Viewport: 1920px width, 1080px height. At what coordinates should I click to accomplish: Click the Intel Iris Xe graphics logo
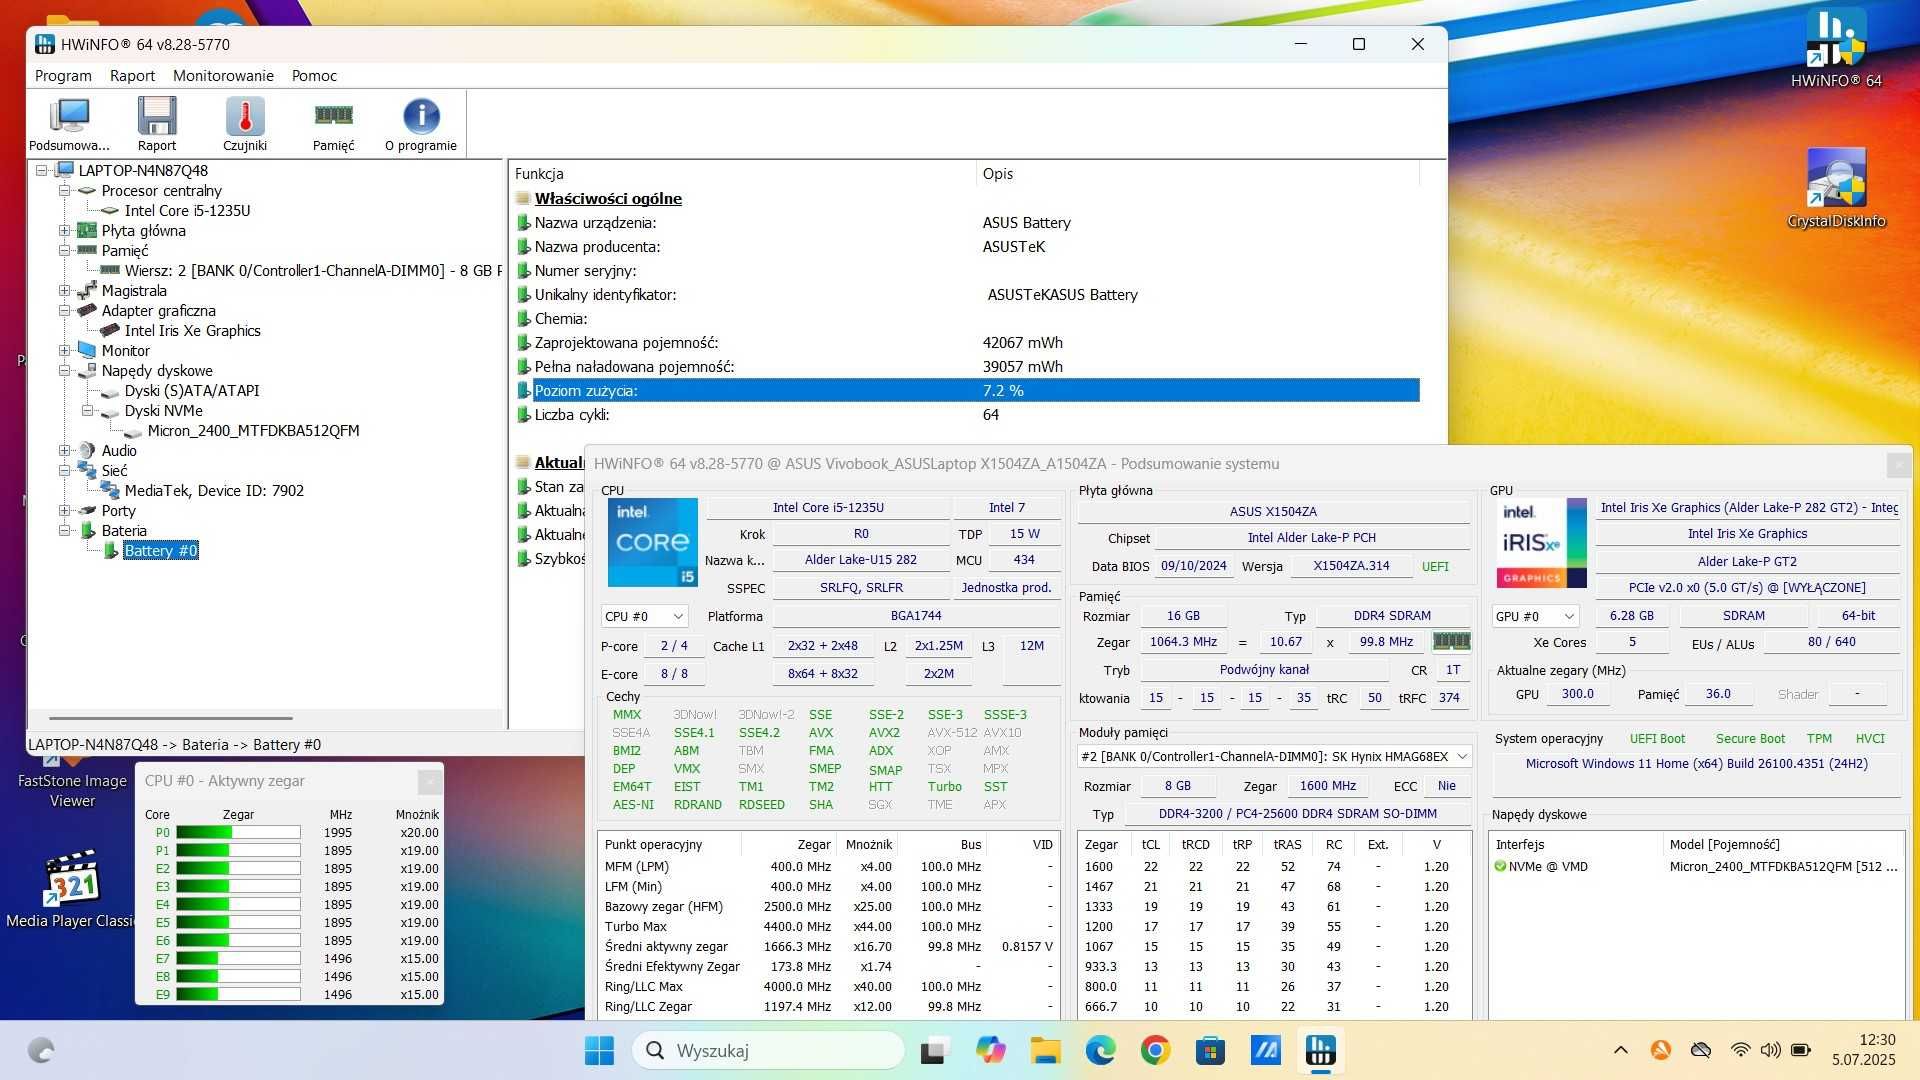pyautogui.click(x=1541, y=542)
